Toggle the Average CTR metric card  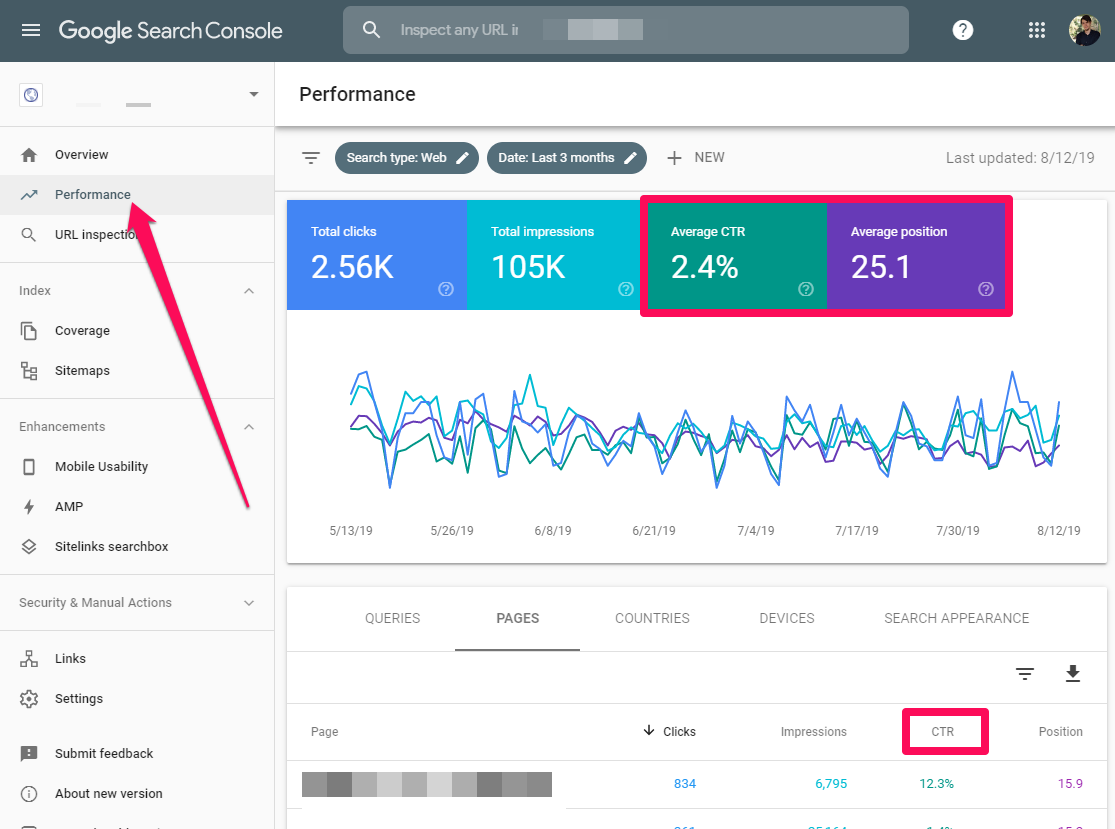[737, 254]
